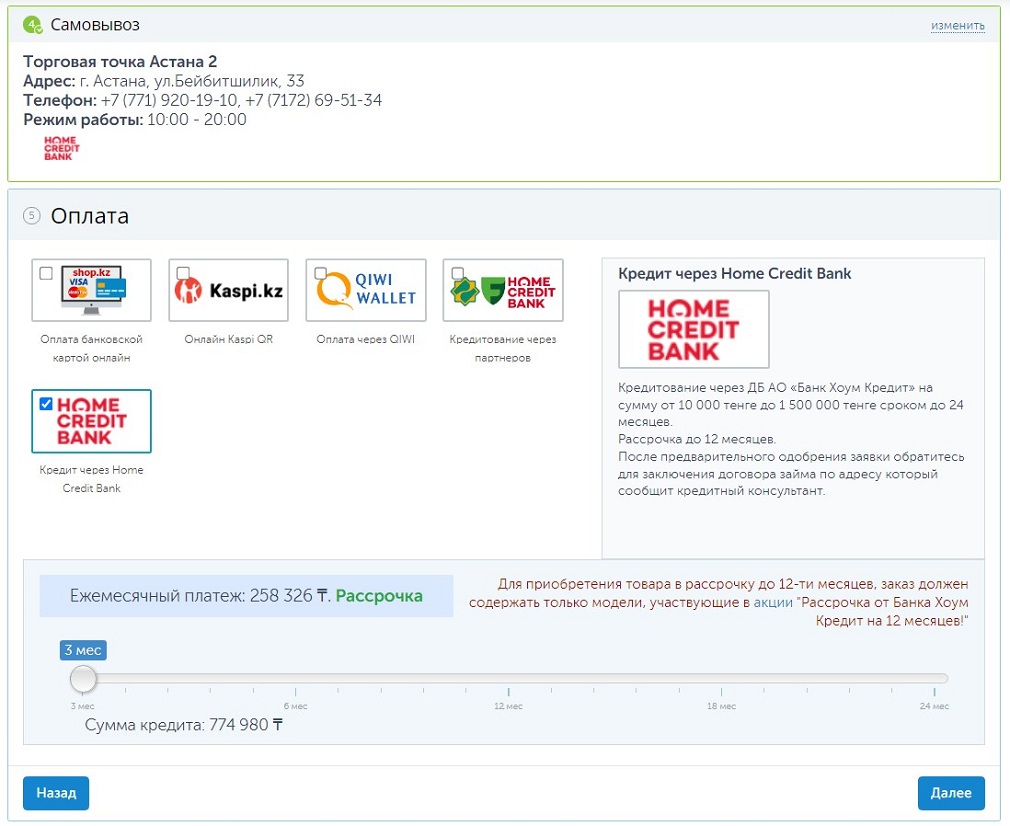Click the Kaspi.kz payment logo
This screenshot has width=1010, height=826.
click(229, 291)
